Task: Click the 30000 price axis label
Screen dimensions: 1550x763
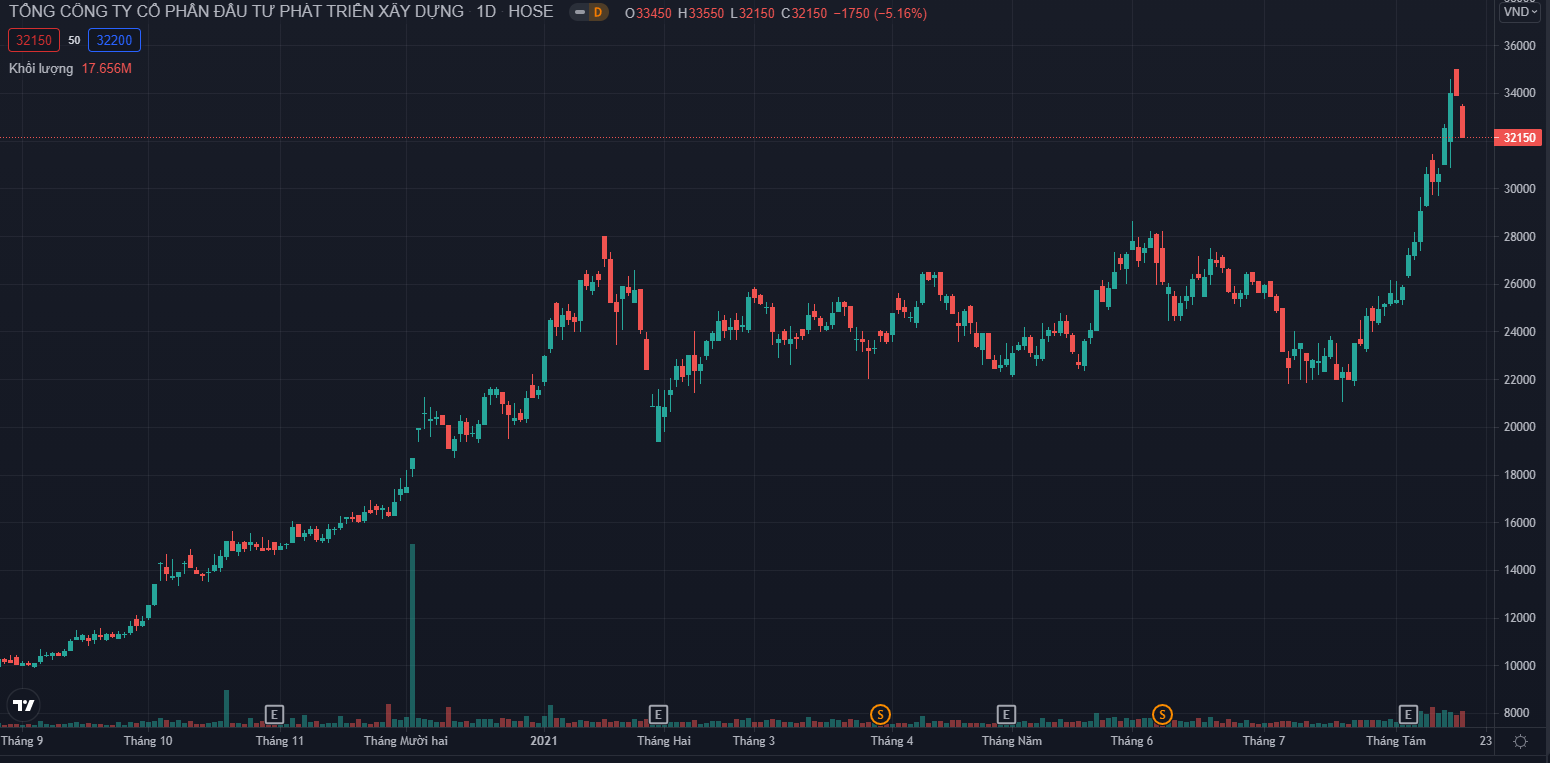Action: pyautogui.click(x=1519, y=189)
